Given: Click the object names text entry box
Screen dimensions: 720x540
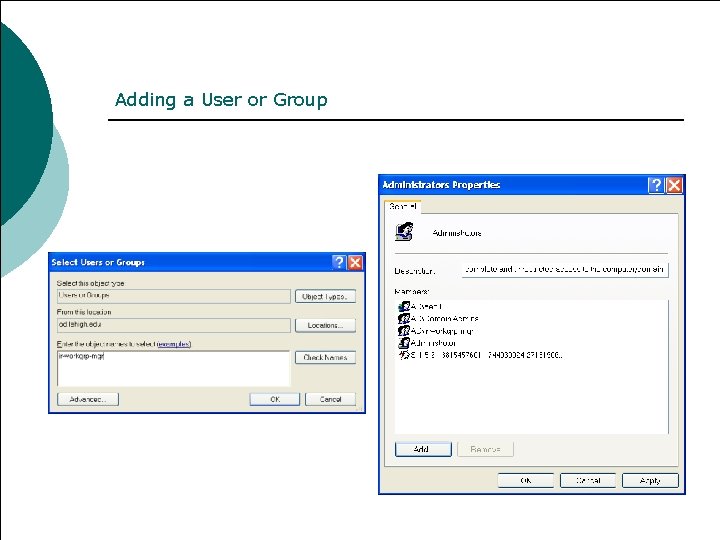Looking at the screenshot, I should coord(174,368).
